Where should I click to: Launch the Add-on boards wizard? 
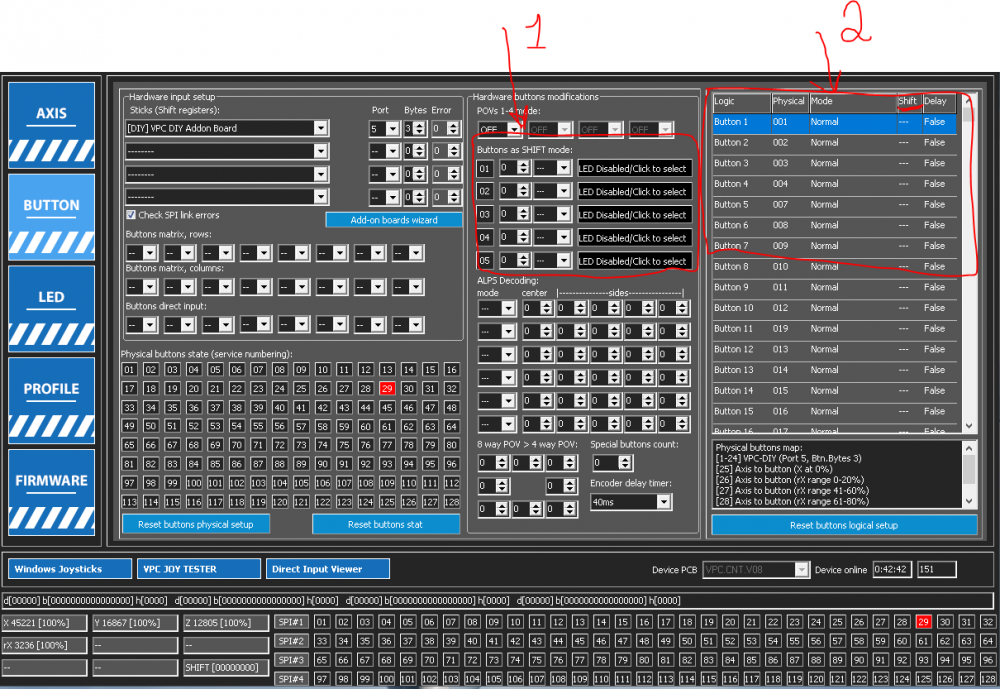click(x=394, y=219)
